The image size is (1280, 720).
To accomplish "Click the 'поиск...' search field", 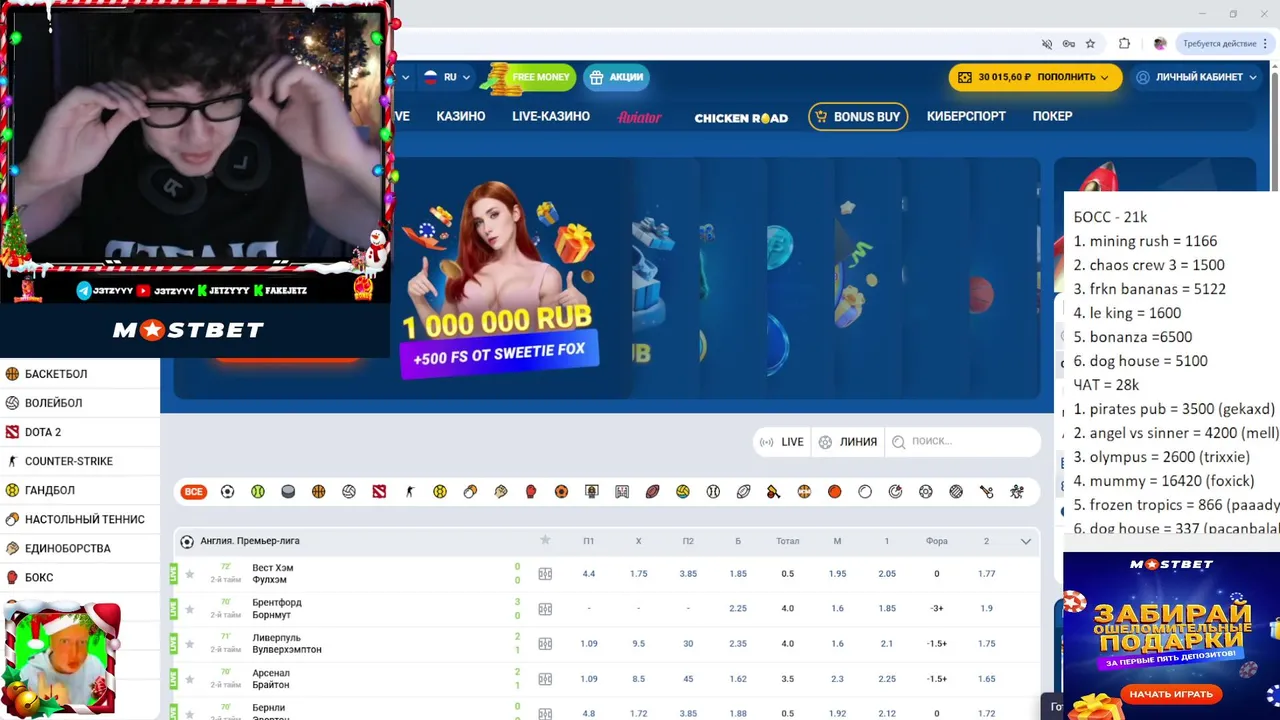I will point(963,441).
